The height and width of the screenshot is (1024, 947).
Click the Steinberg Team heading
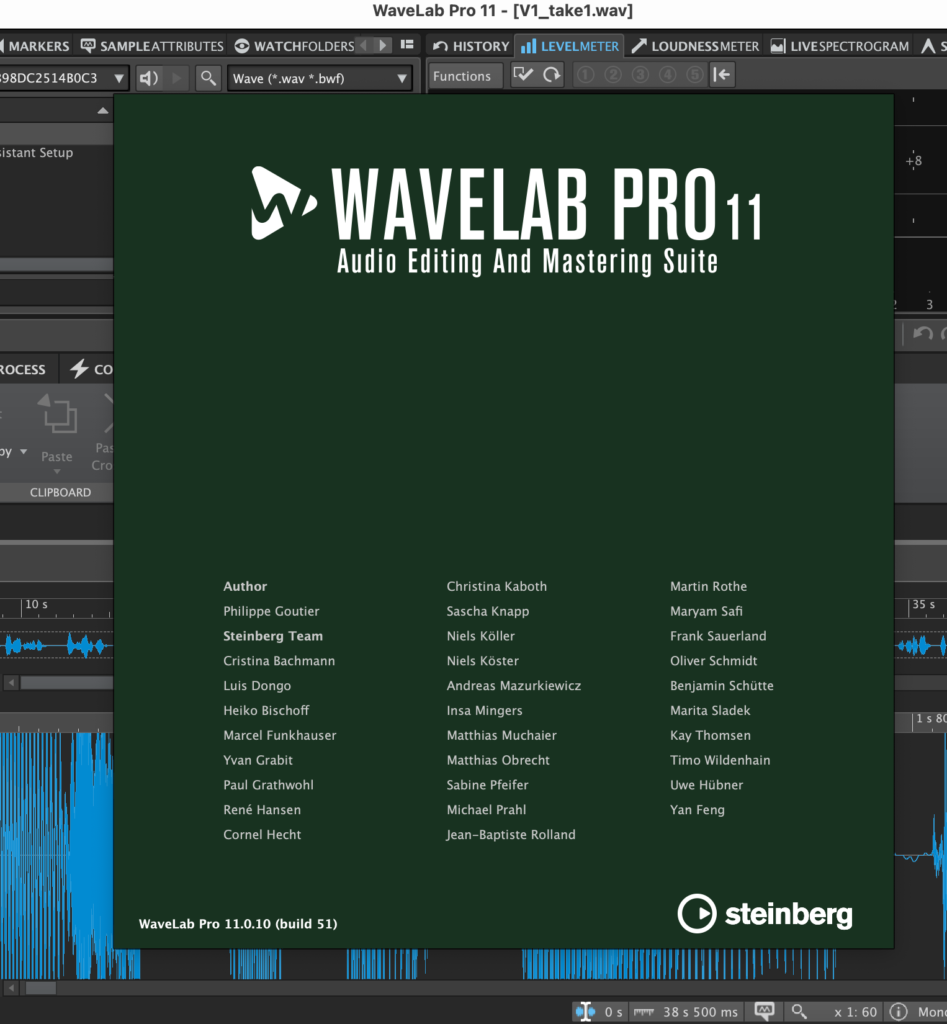[x=273, y=636]
